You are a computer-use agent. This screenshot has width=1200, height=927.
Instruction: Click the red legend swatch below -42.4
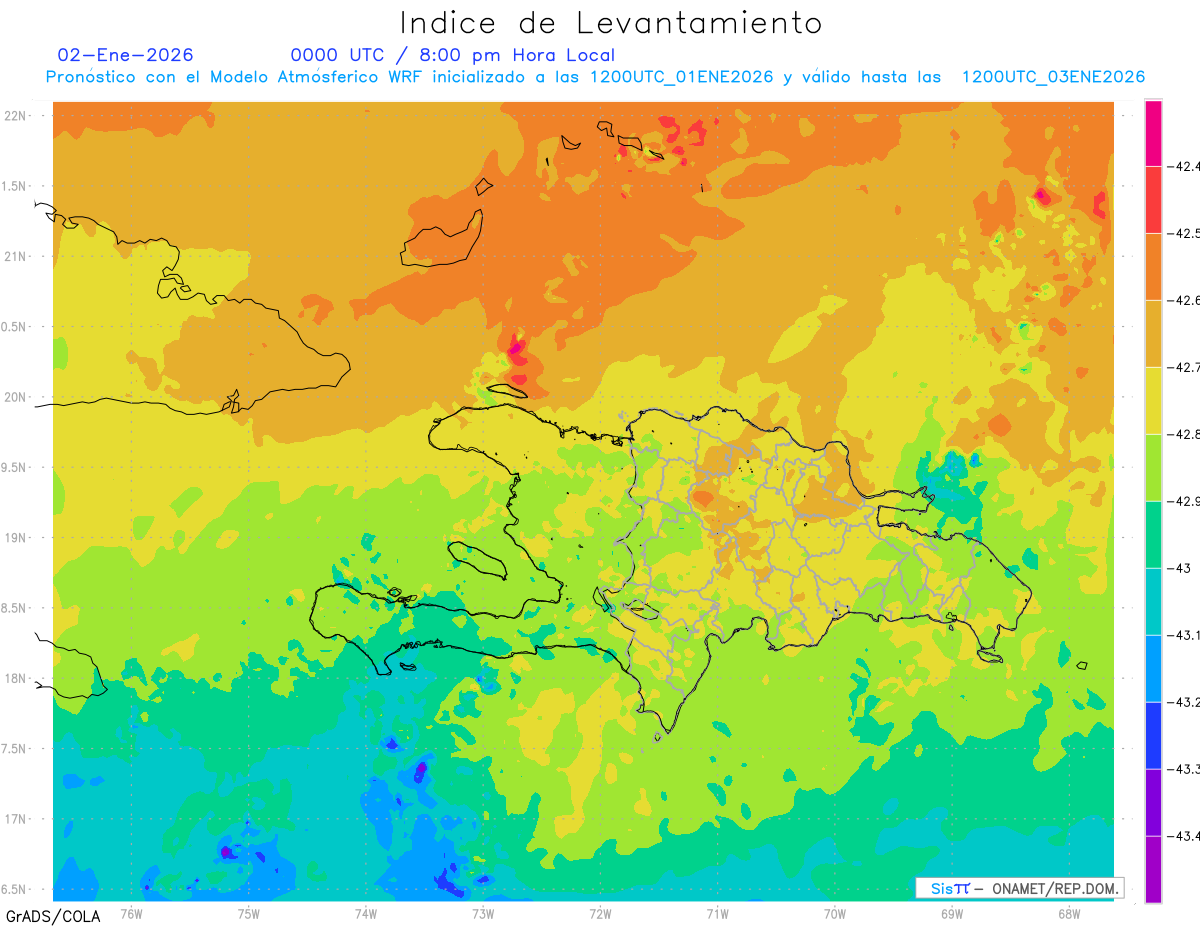click(x=1153, y=199)
